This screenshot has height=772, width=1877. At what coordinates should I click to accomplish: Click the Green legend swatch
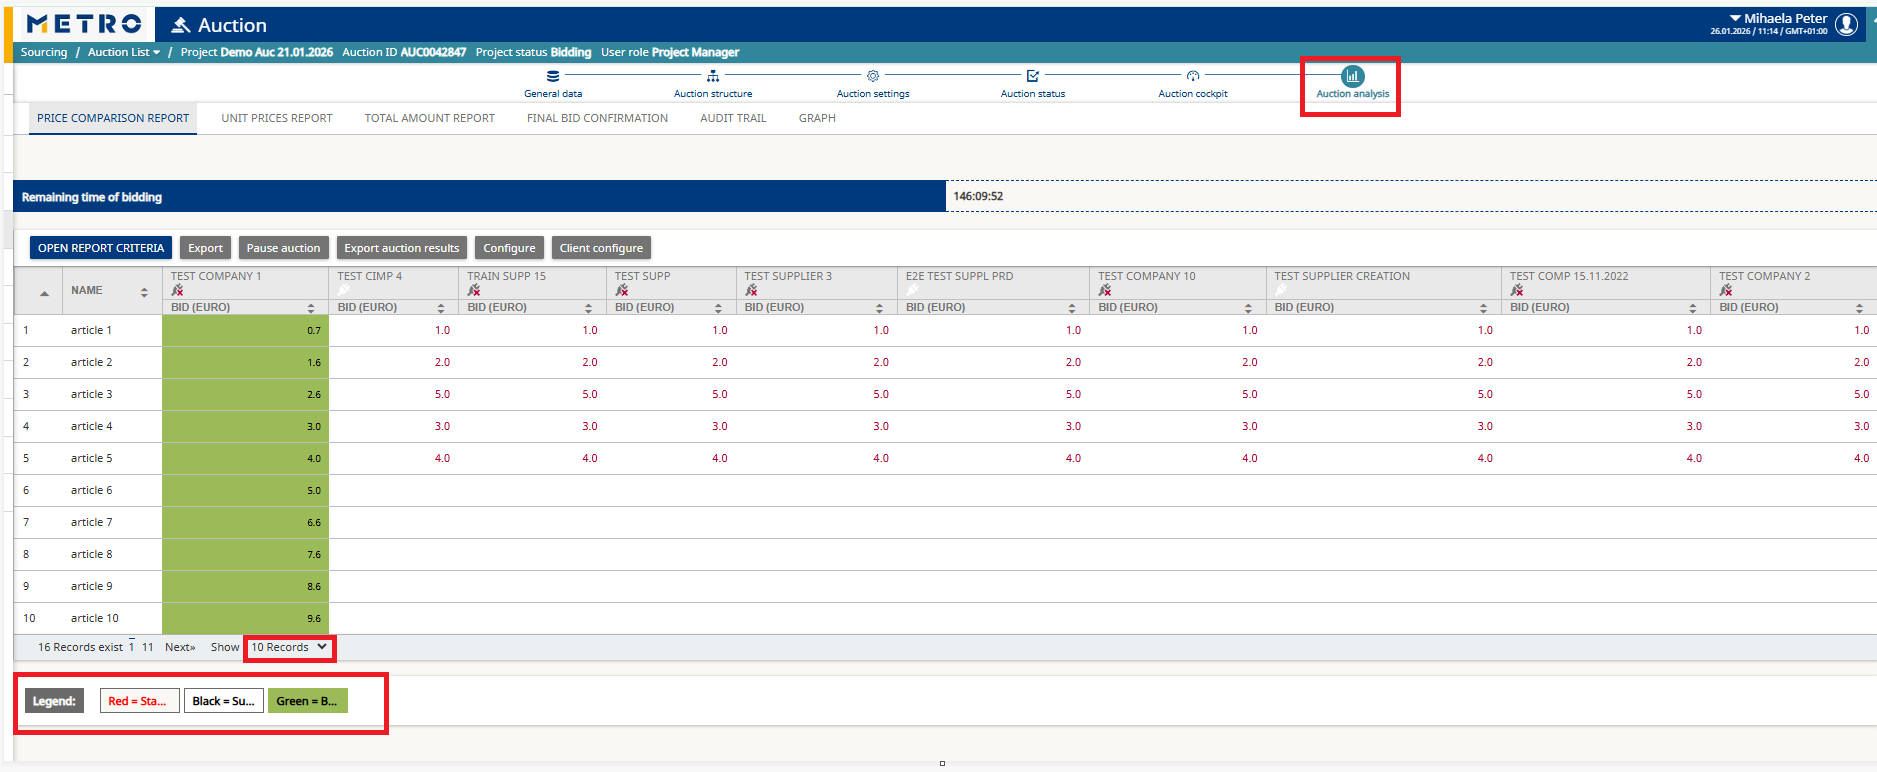[x=307, y=701]
